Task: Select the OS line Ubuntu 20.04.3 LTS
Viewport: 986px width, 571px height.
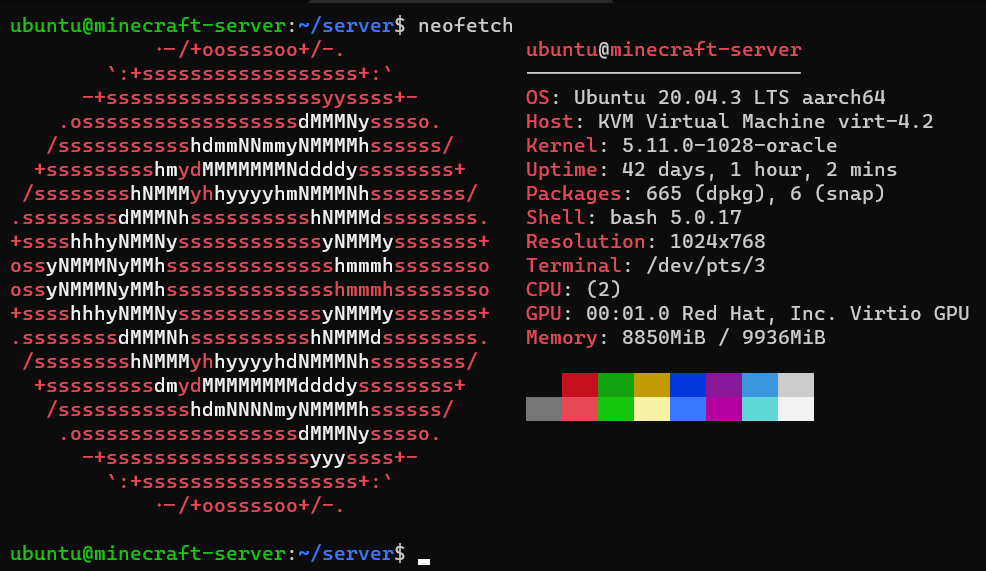Action: pyautogui.click(x=706, y=97)
